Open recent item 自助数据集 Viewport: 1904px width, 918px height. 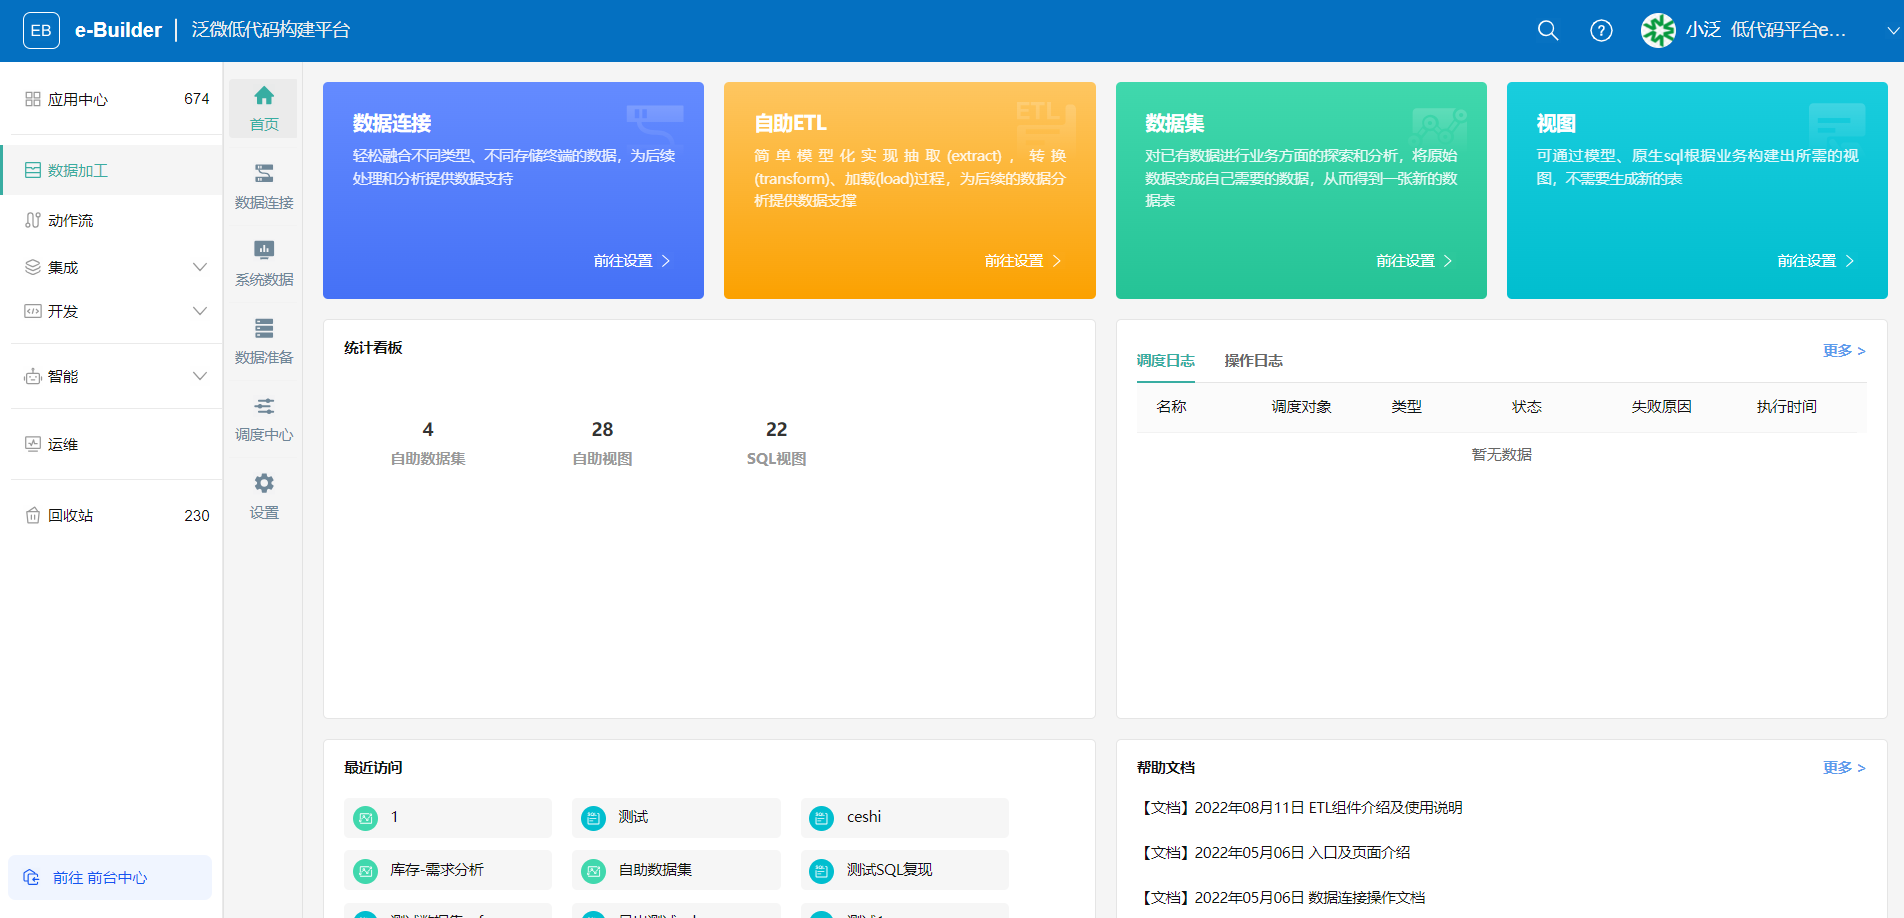(676, 870)
